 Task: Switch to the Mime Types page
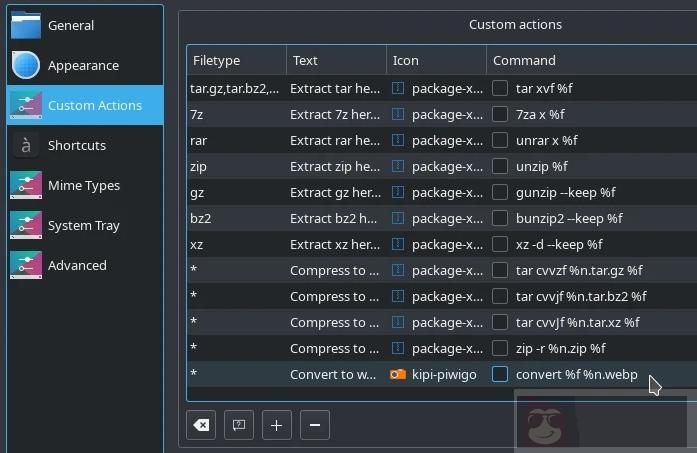pos(85,185)
